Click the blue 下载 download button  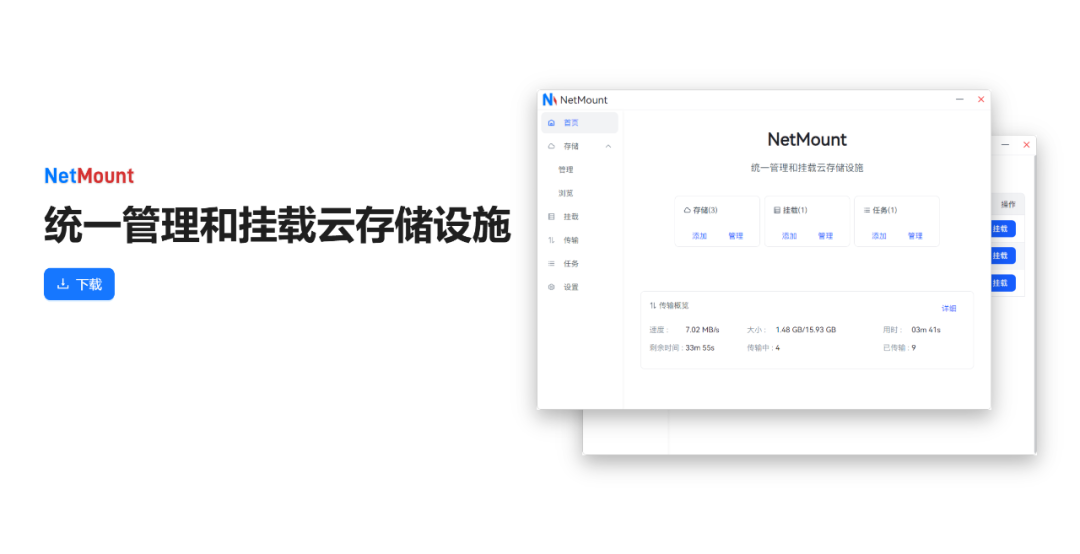click(79, 284)
